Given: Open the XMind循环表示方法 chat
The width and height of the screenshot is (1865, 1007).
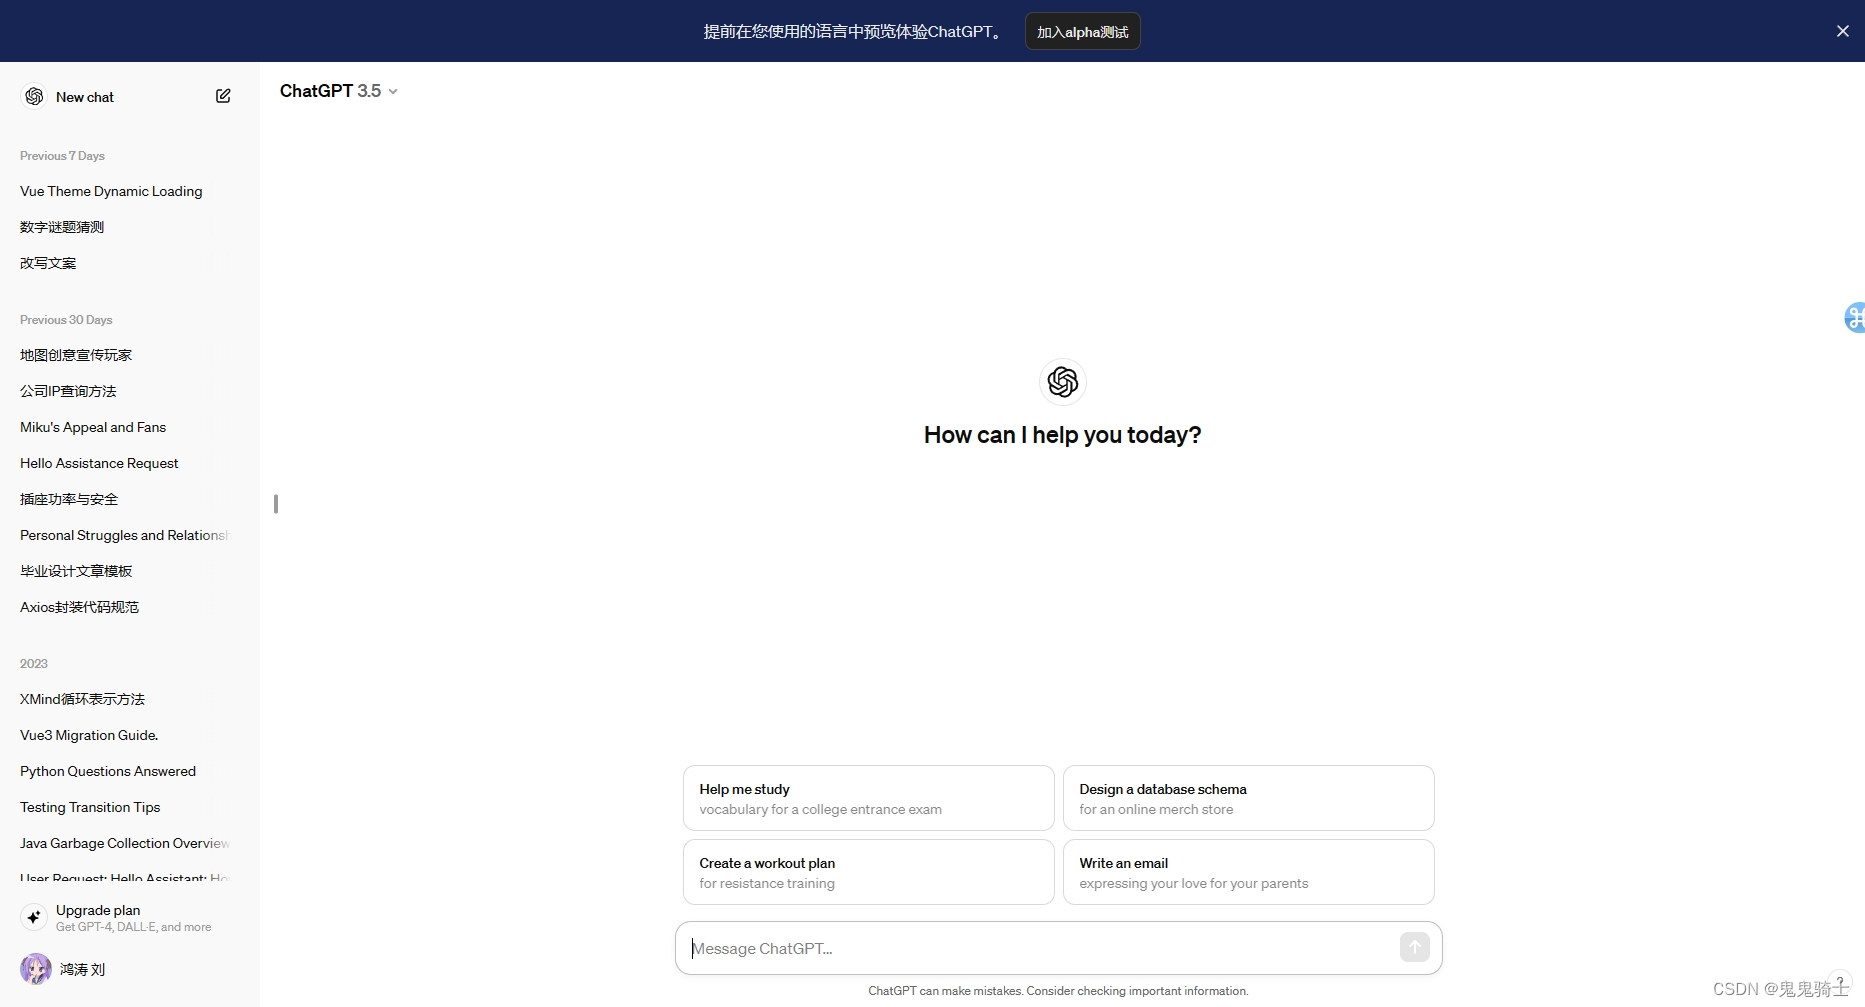Looking at the screenshot, I should (125, 699).
